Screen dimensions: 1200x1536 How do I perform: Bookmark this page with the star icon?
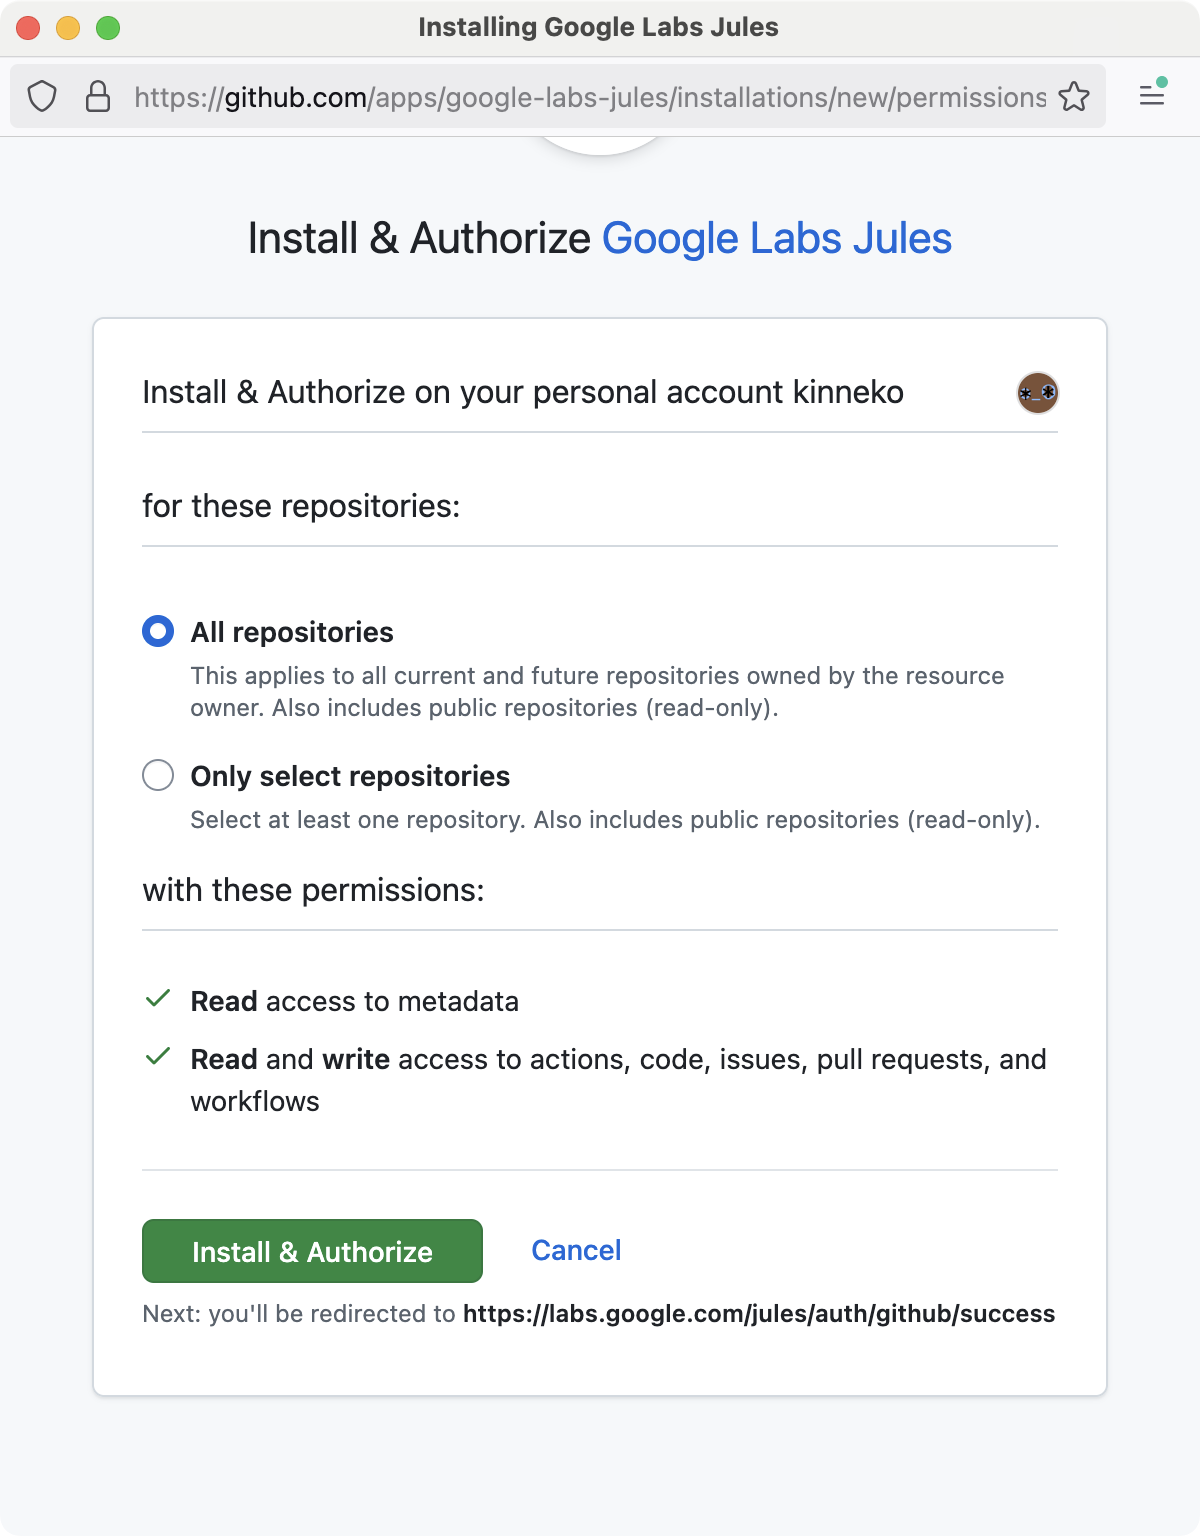point(1074,97)
